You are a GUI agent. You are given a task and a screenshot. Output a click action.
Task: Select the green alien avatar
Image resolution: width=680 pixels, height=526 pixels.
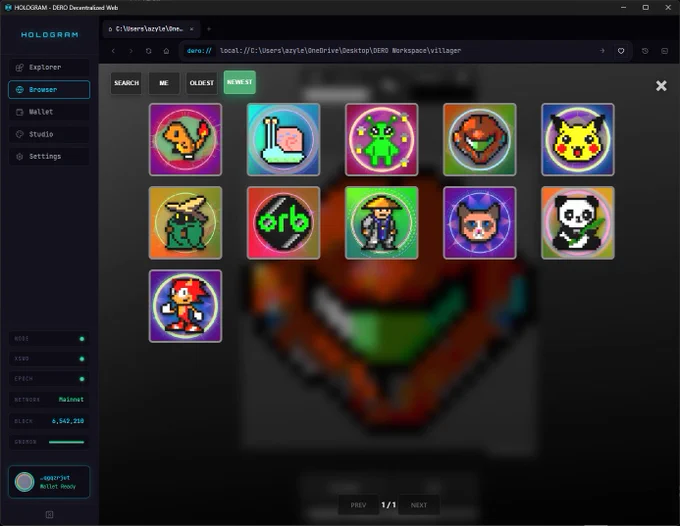click(x=382, y=140)
